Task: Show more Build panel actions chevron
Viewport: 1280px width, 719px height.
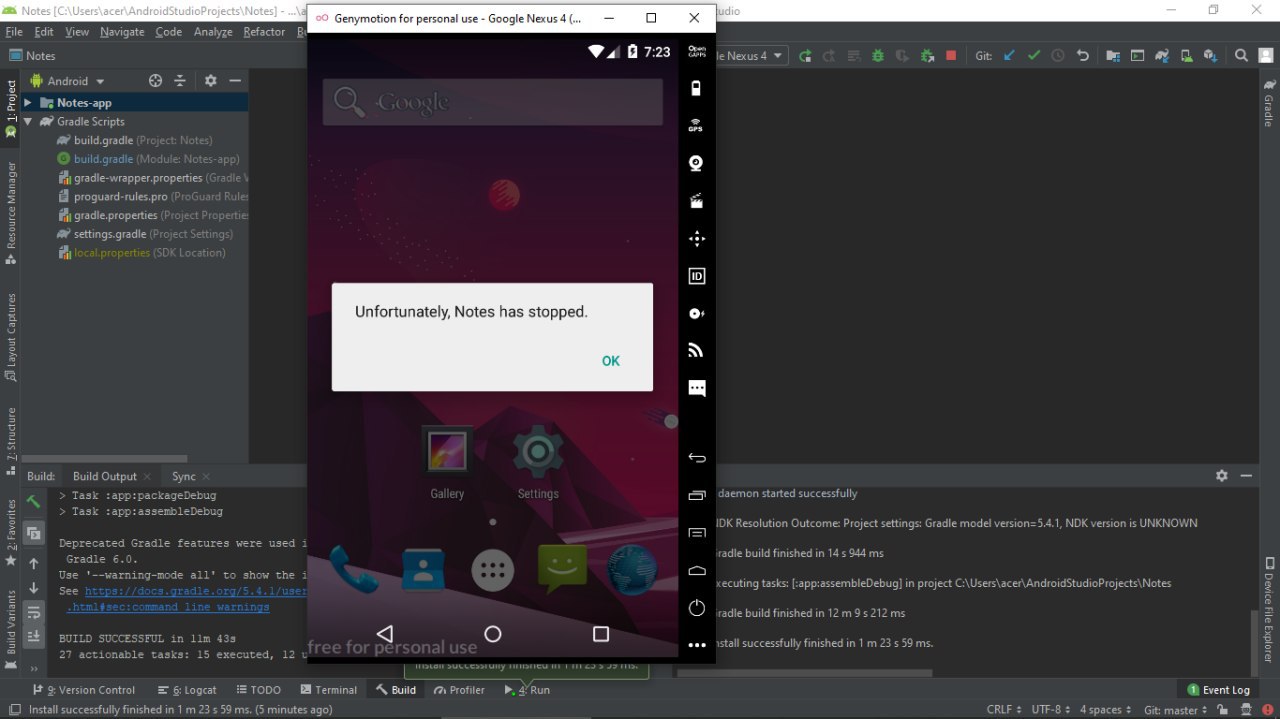Action: click(x=34, y=668)
